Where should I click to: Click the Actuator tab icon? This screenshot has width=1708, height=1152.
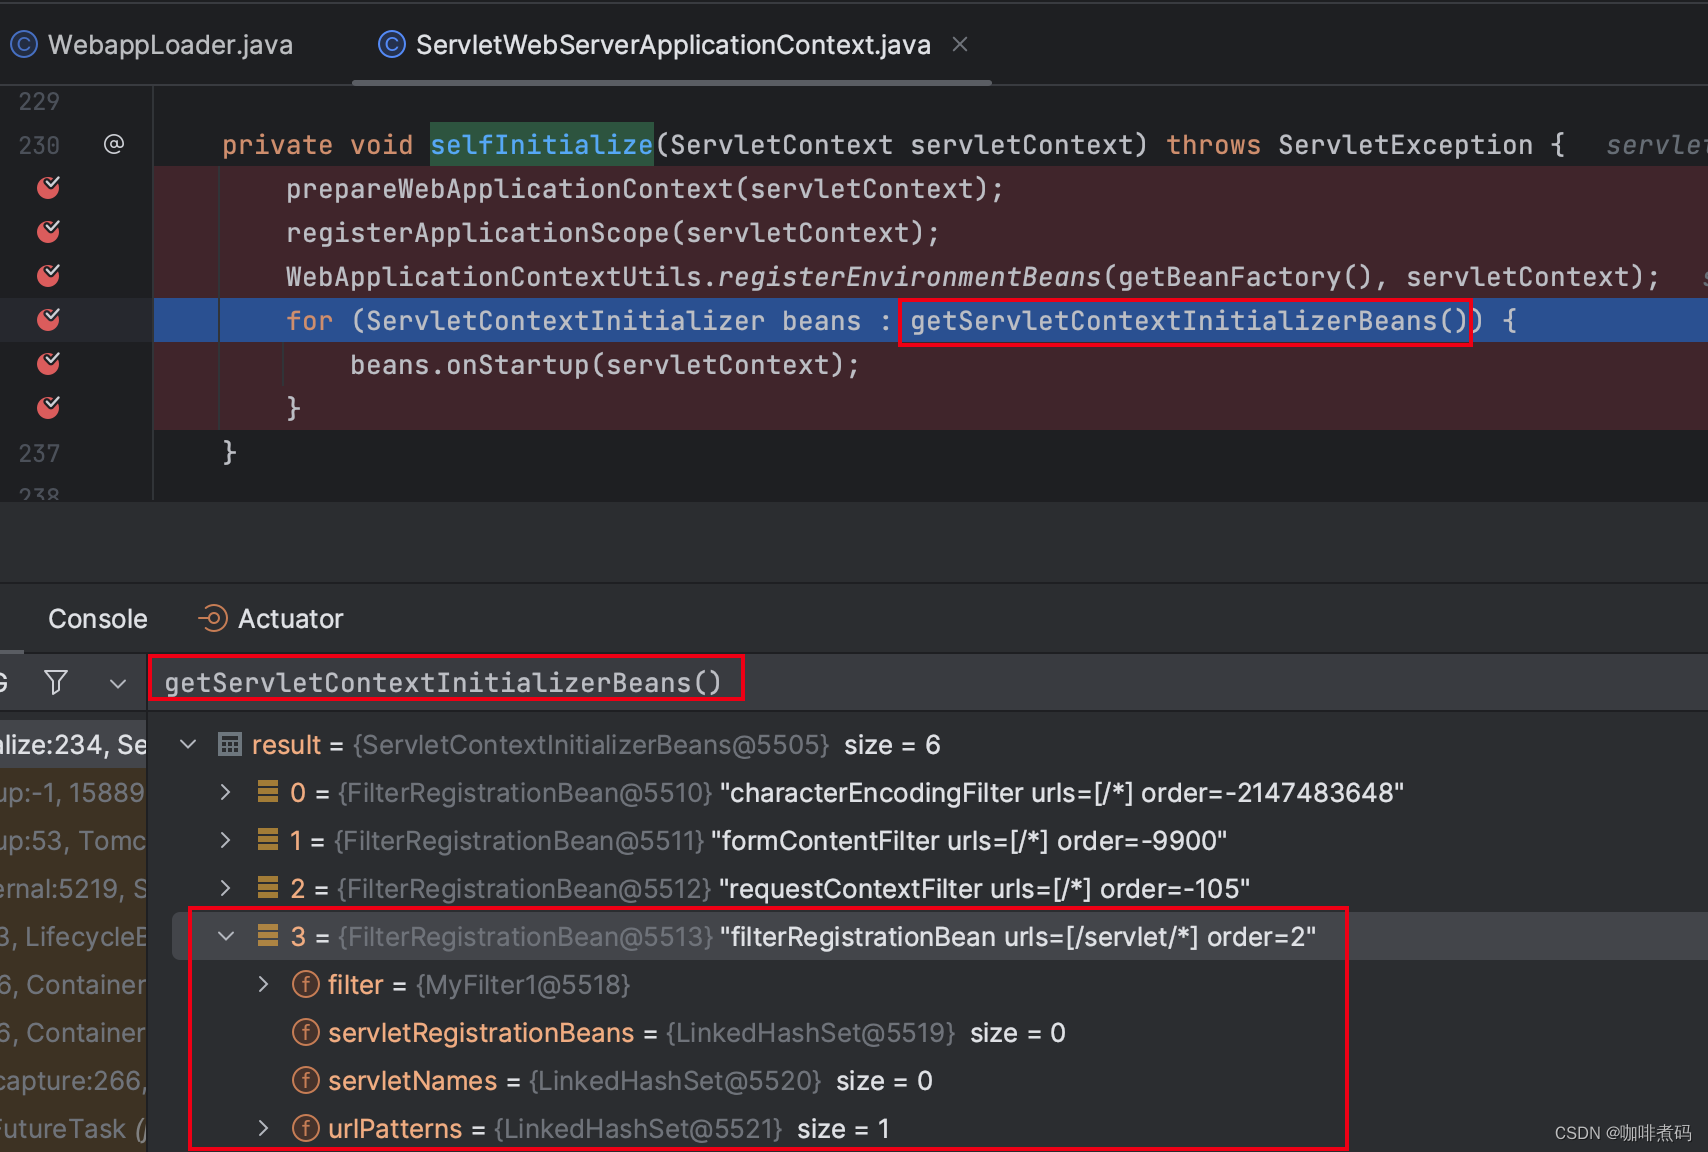(x=212, y=619)
